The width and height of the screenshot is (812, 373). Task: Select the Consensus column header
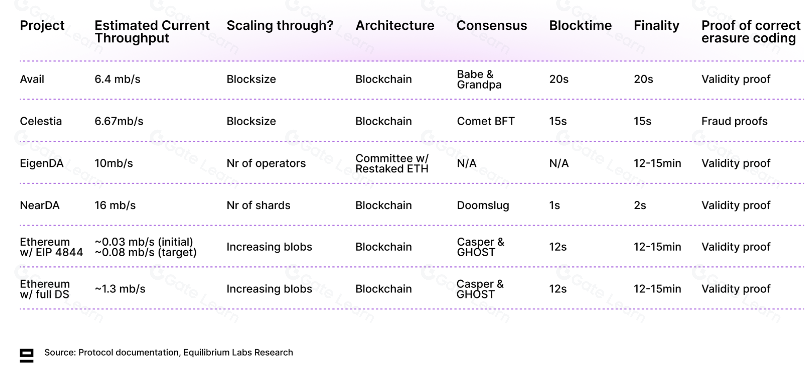coord(491,25)
